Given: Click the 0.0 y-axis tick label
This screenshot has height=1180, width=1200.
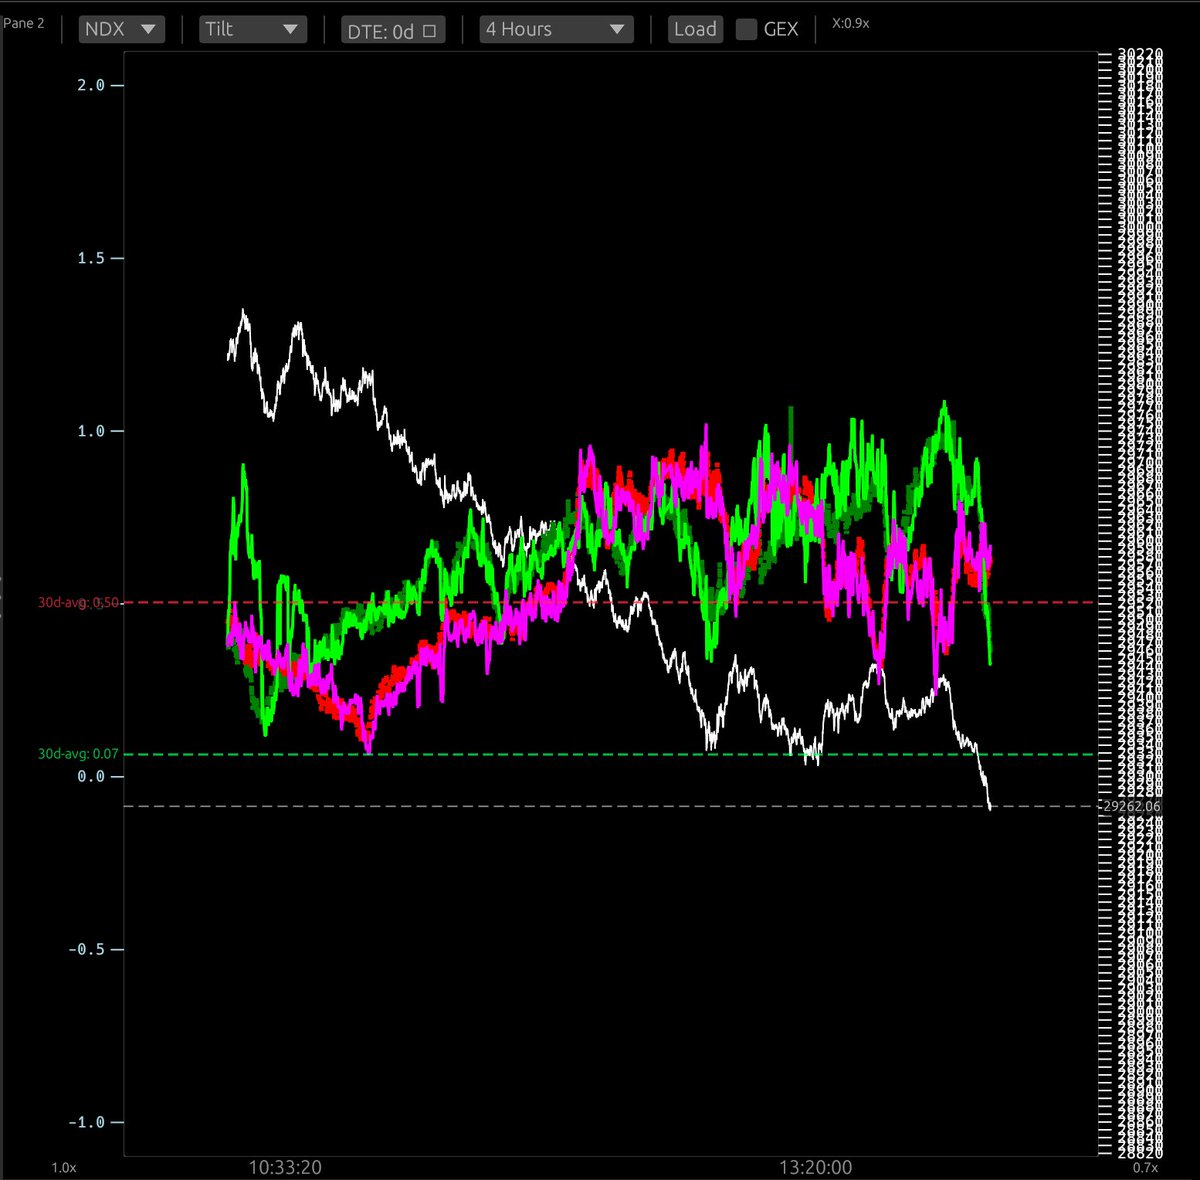Looking at the screenshot, I should click(91, 776).
